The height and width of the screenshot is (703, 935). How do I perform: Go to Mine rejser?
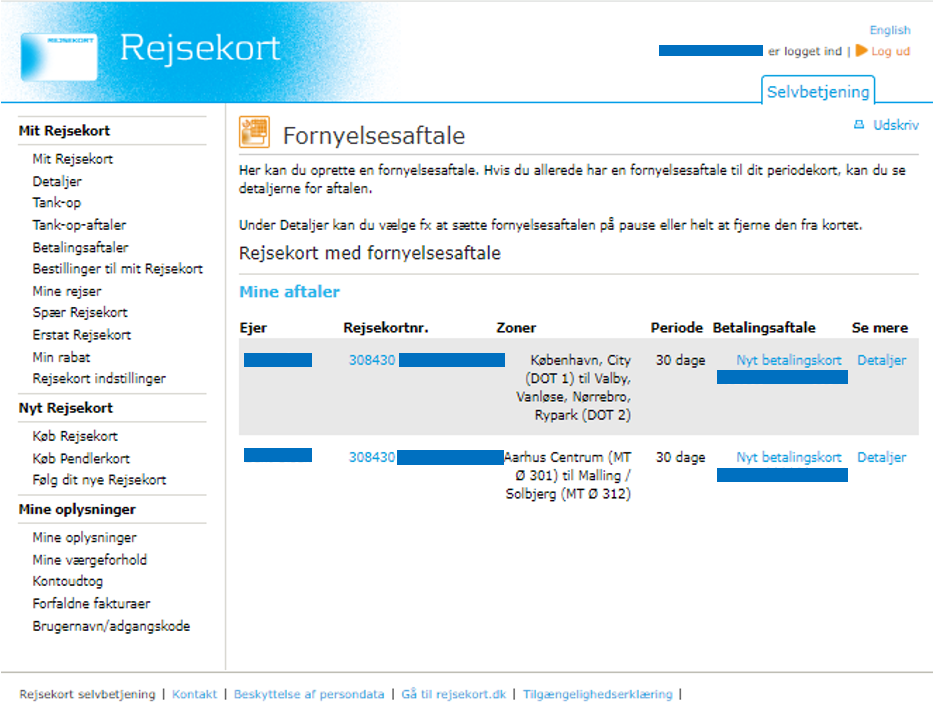pyautogui.click(x=67, y=291)
